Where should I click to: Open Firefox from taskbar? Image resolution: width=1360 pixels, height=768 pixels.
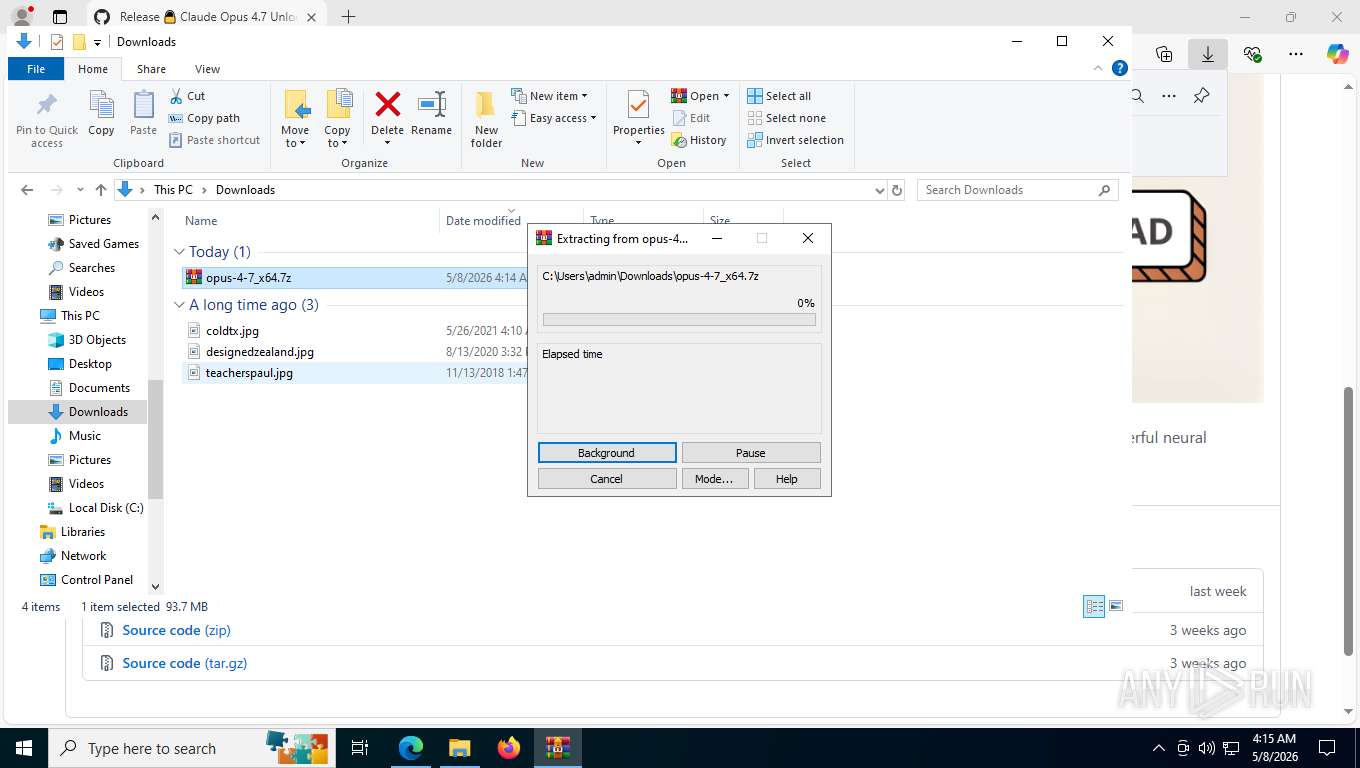508,748
